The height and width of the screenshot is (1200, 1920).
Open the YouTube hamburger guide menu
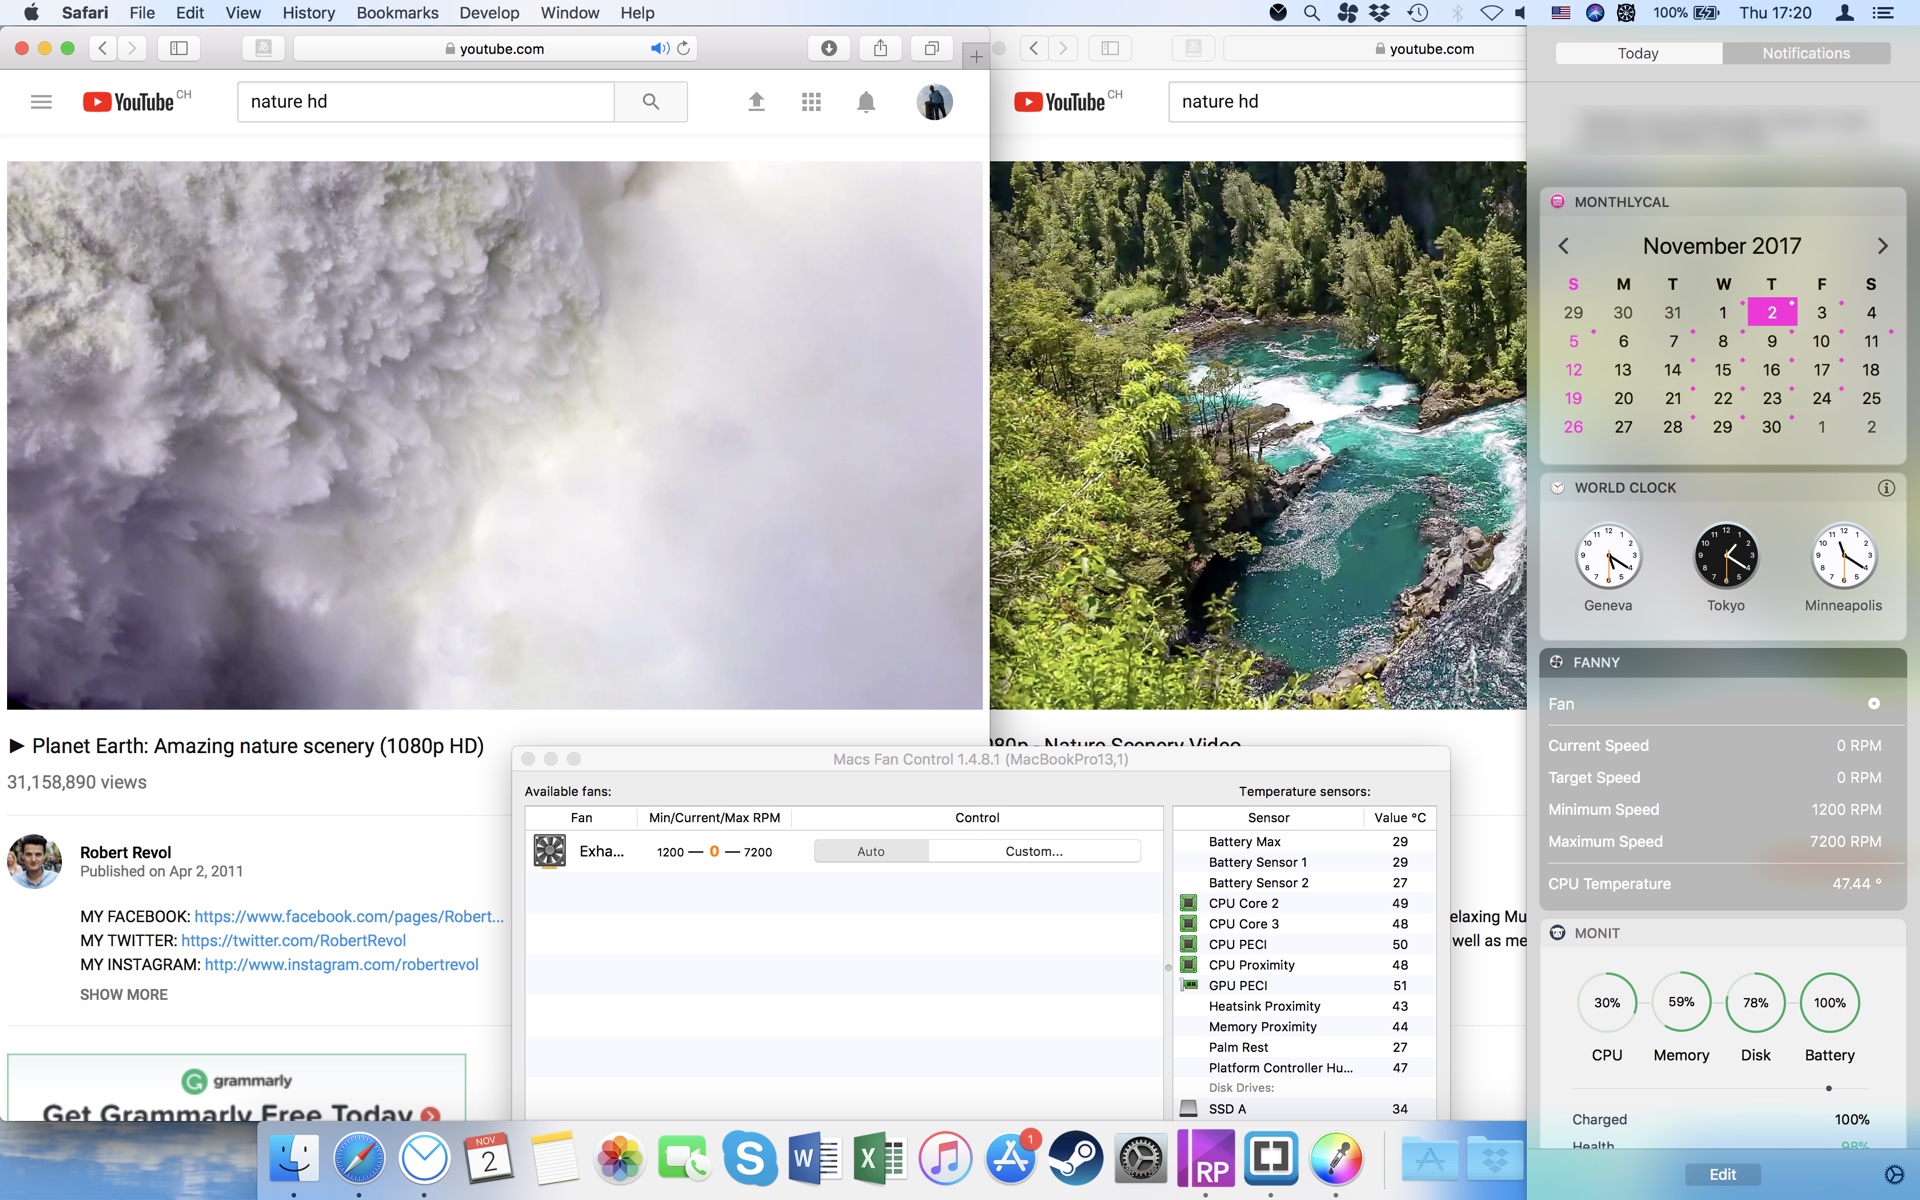[41, 102]
